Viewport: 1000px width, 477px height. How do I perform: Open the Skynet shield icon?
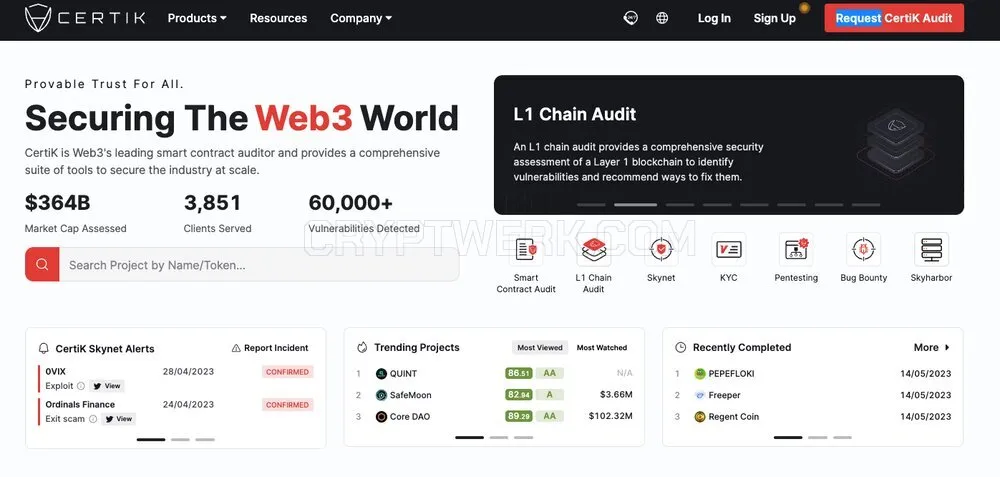pos(661,249)
